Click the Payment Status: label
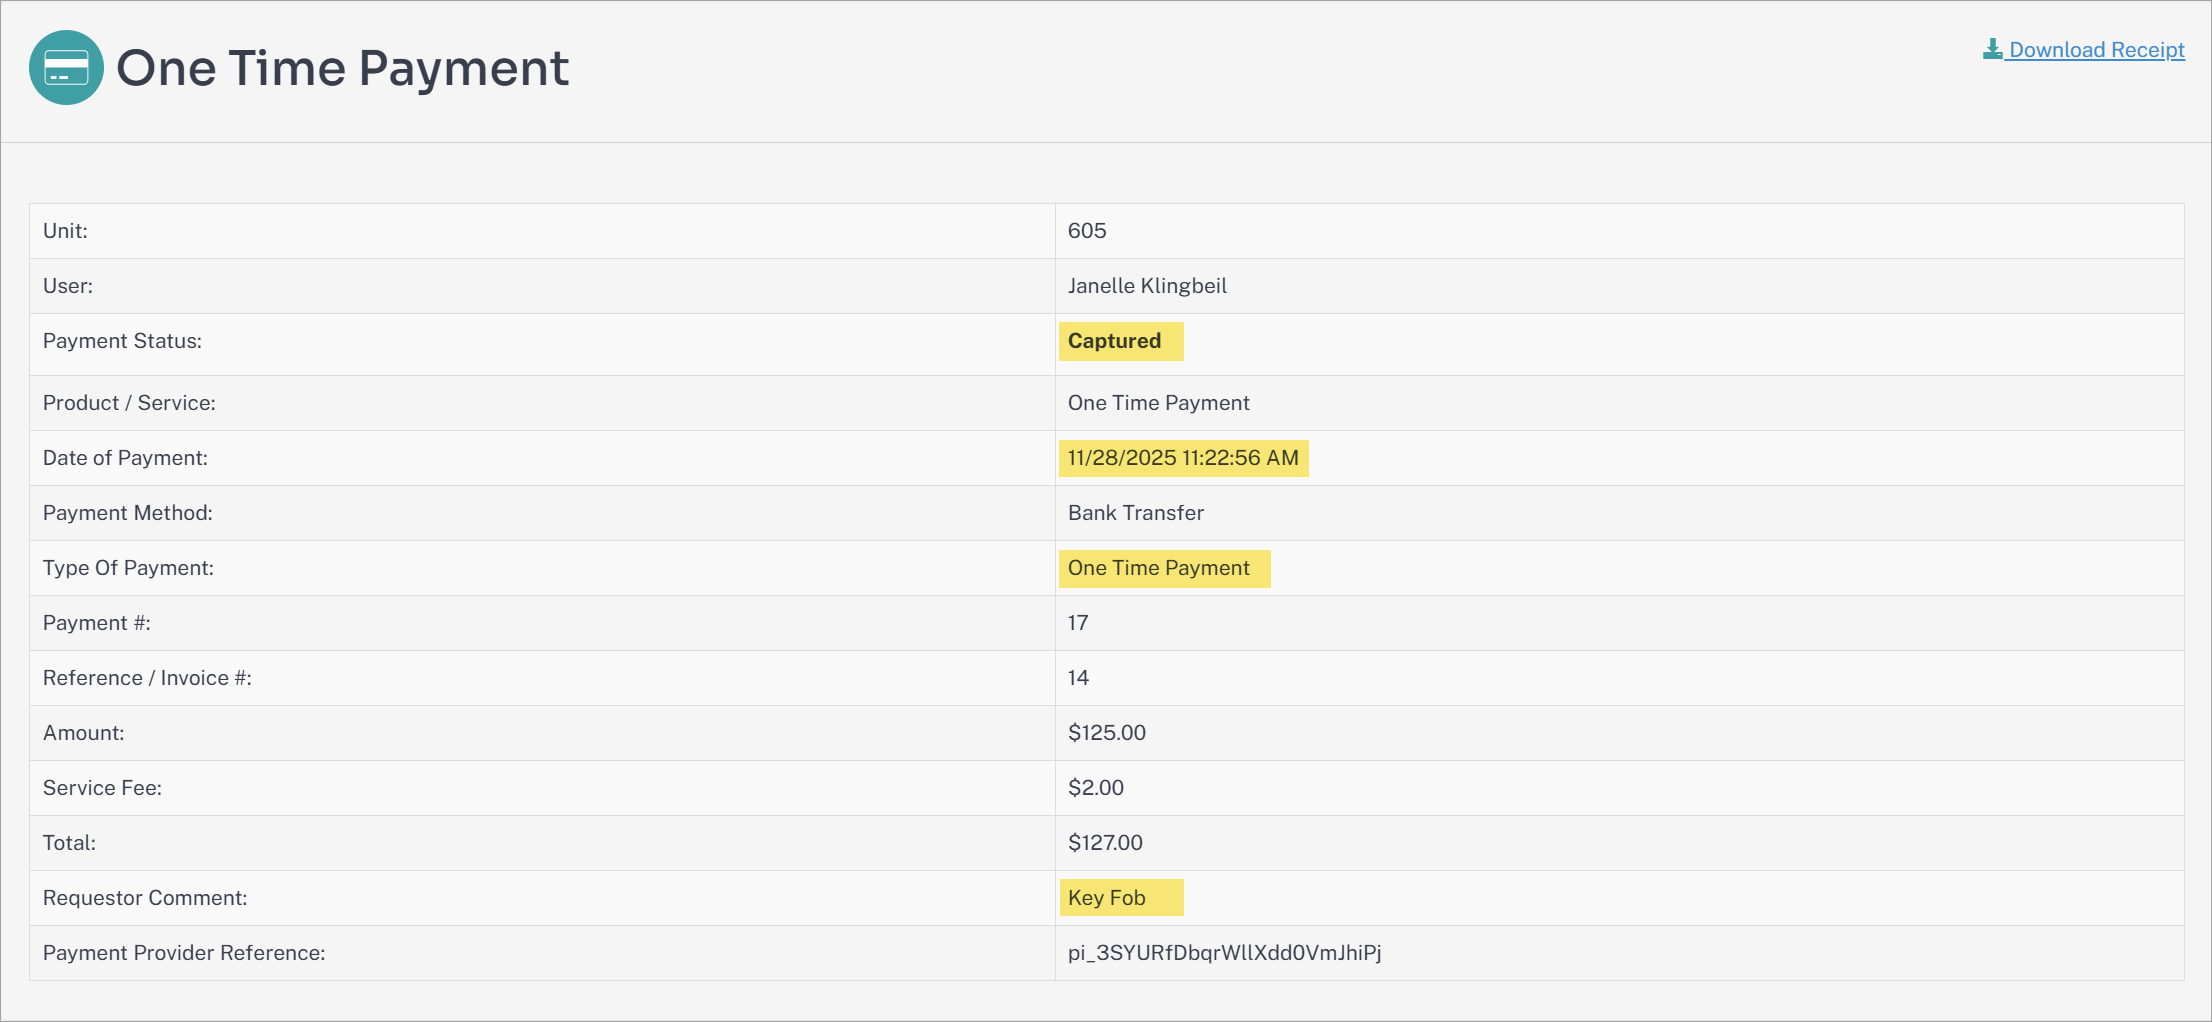 [122, 341]
